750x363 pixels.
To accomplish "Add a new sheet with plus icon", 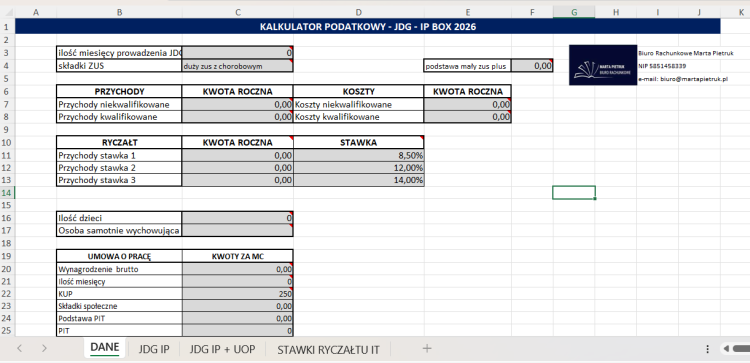I will (427, 349).
